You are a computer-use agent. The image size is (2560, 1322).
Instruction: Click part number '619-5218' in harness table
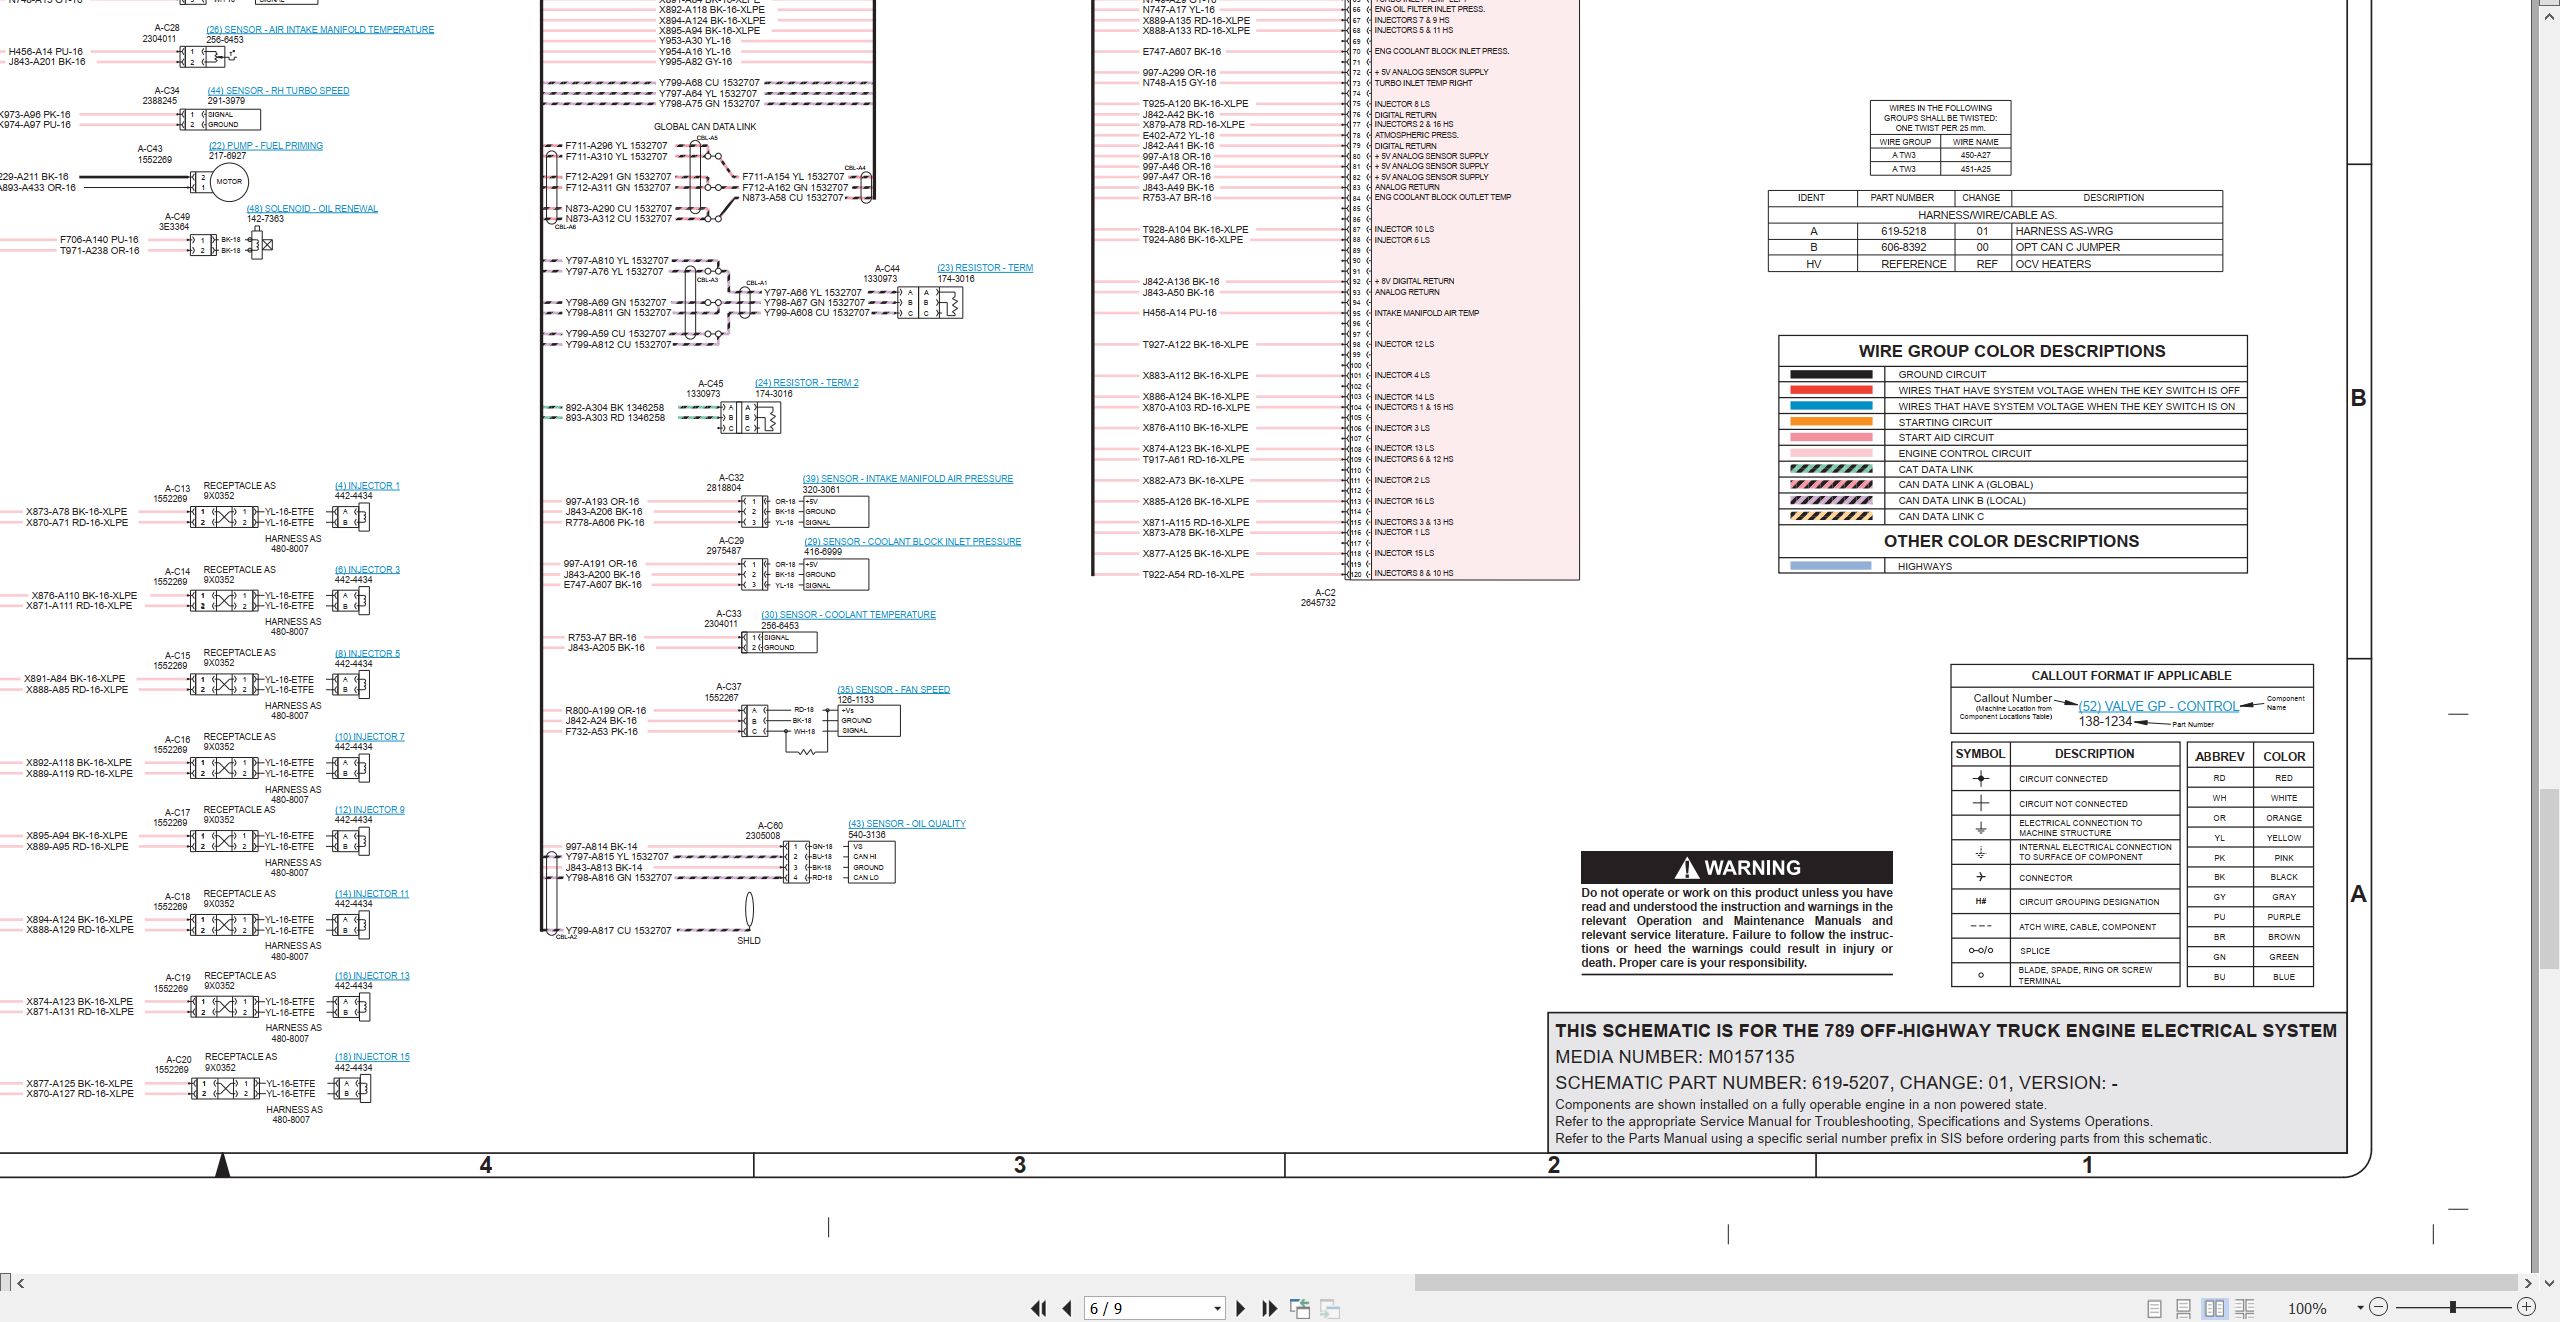(1903, 231)
